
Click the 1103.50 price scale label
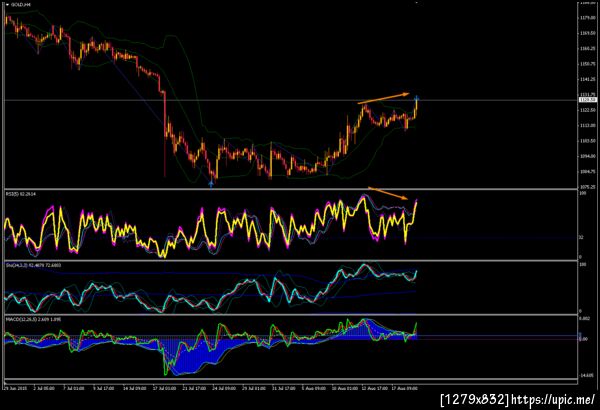pyautogui.click(x=587, y=141)
